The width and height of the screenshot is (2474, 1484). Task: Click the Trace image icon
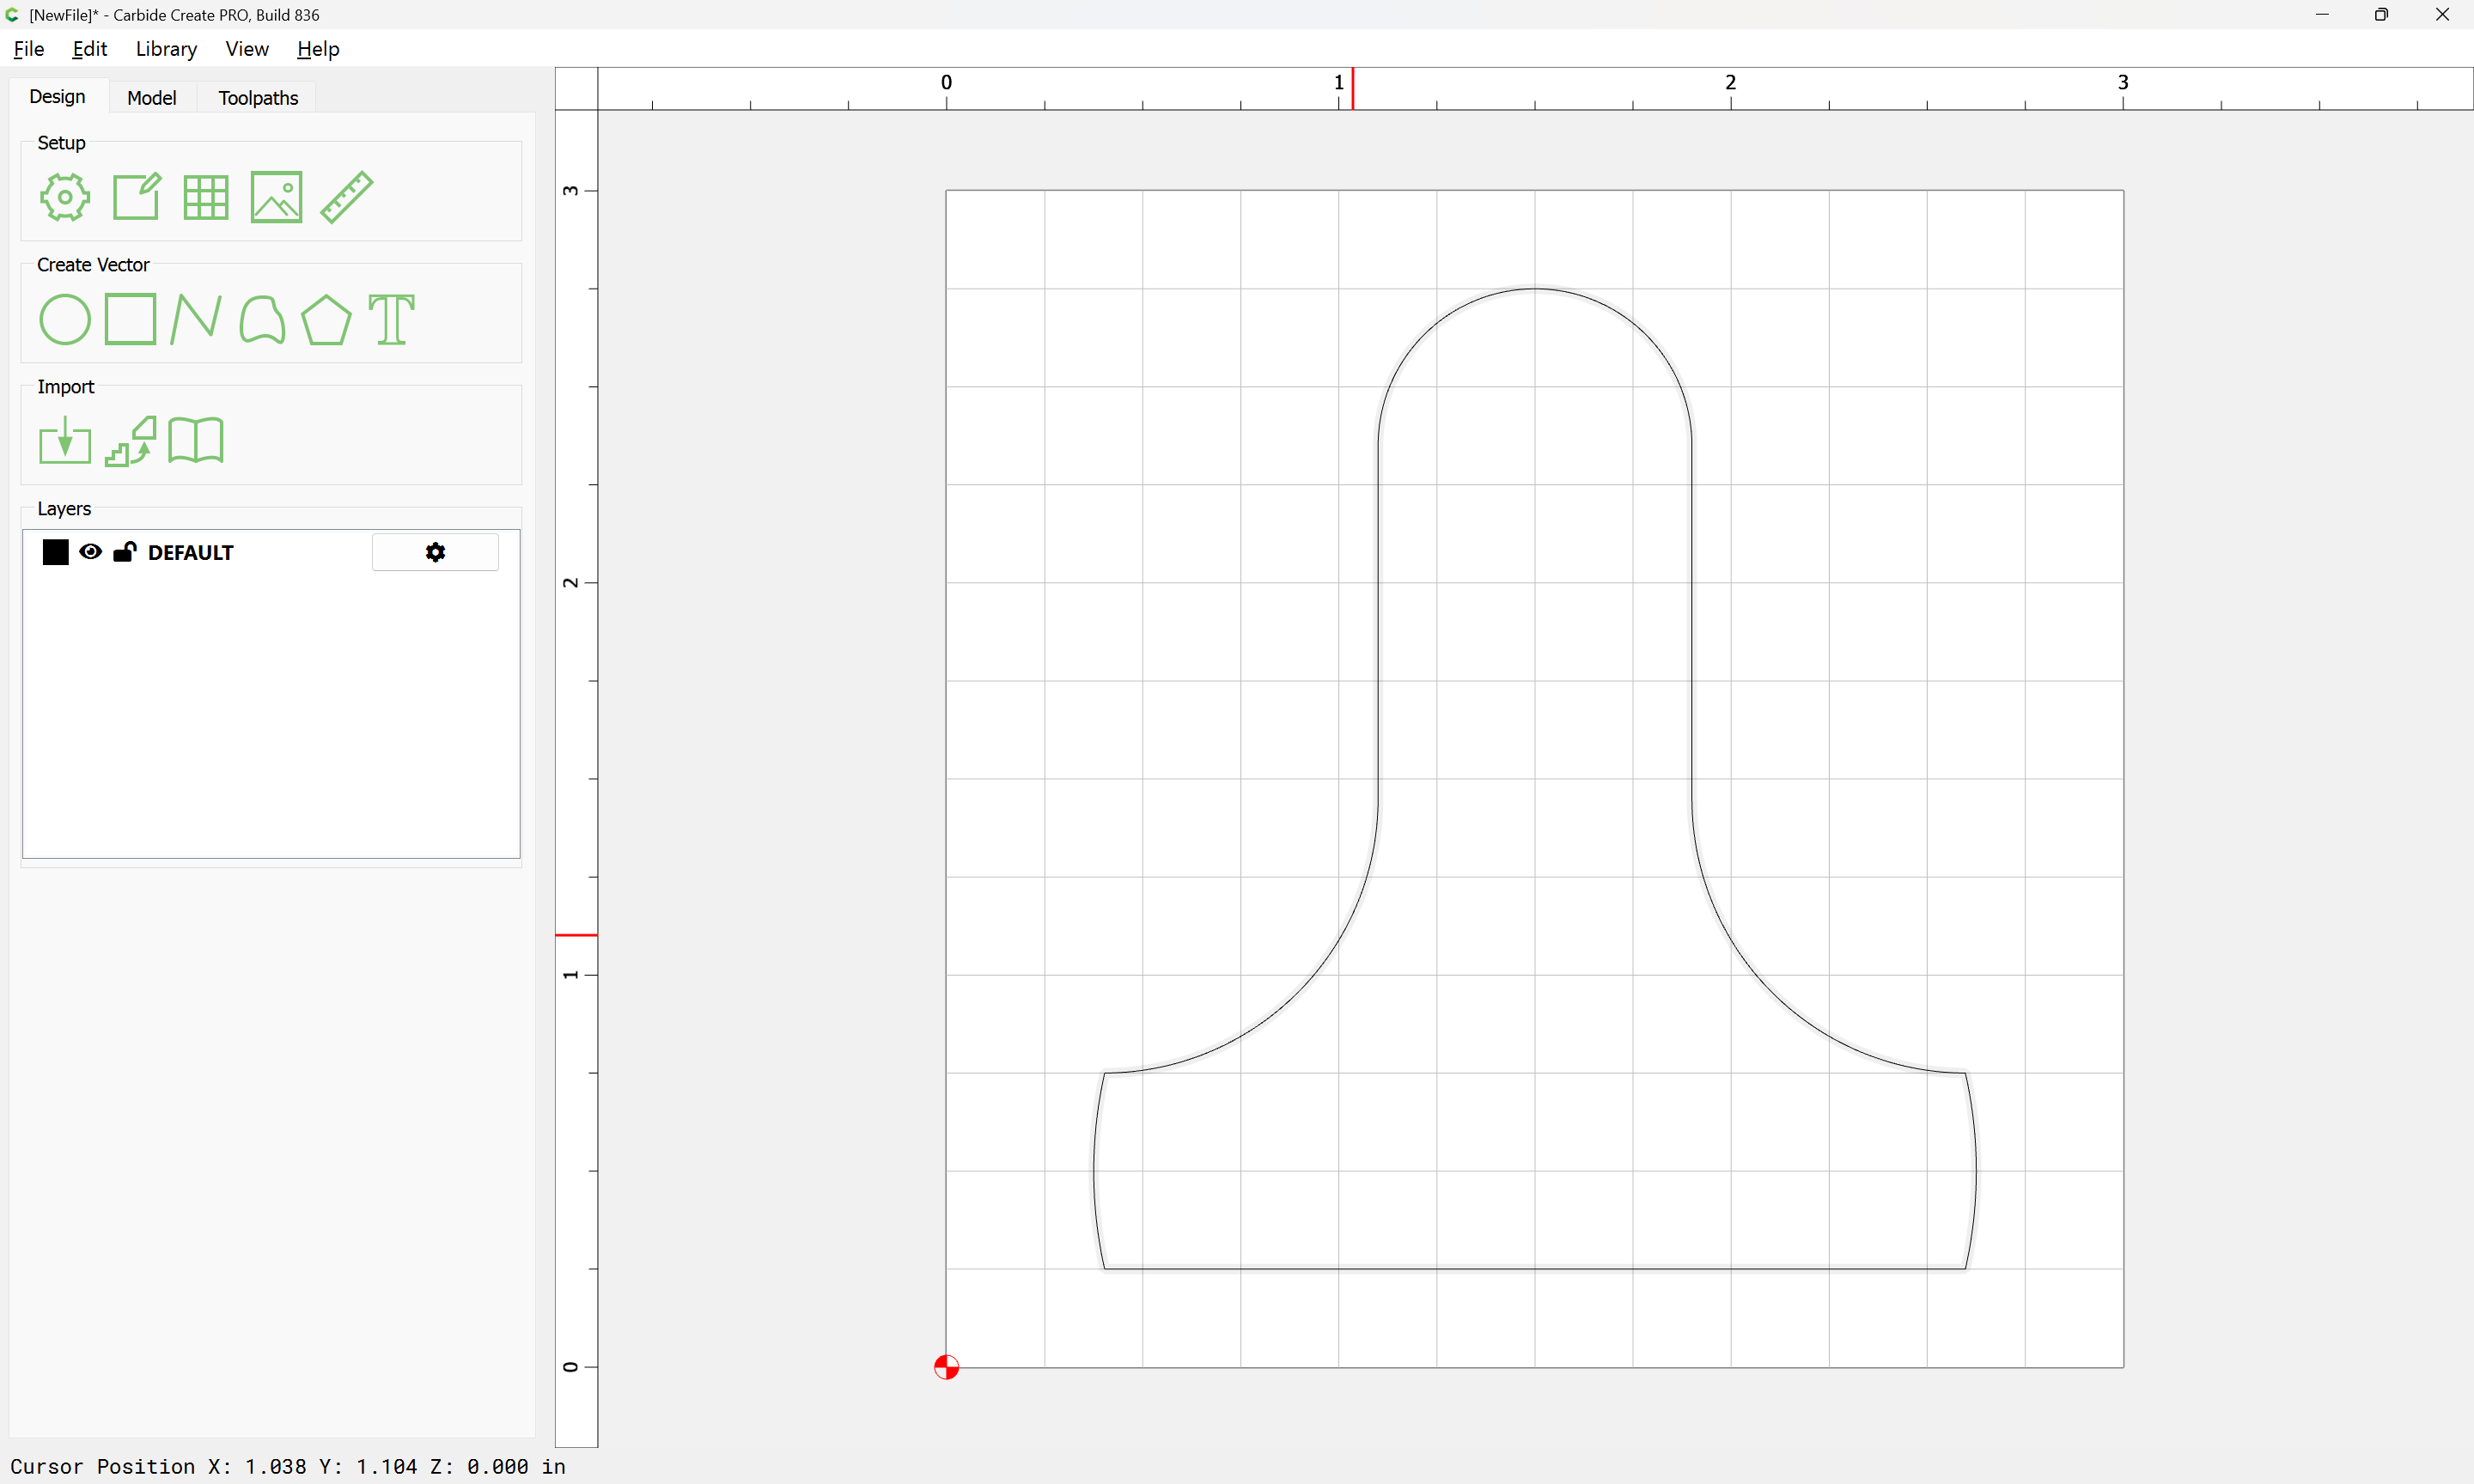pyautogui.click(x=131, y=441)
